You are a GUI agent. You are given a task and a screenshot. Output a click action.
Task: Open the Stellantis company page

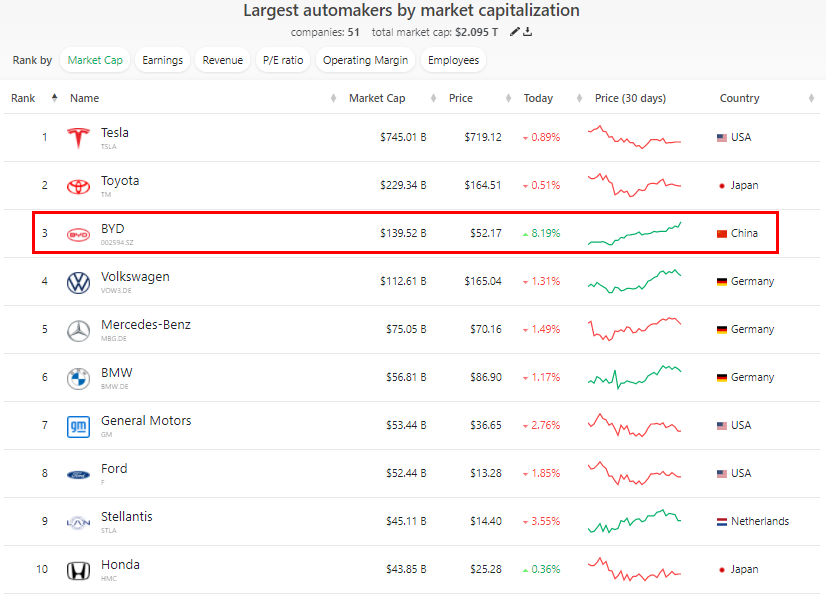click(x=127, y=517)
